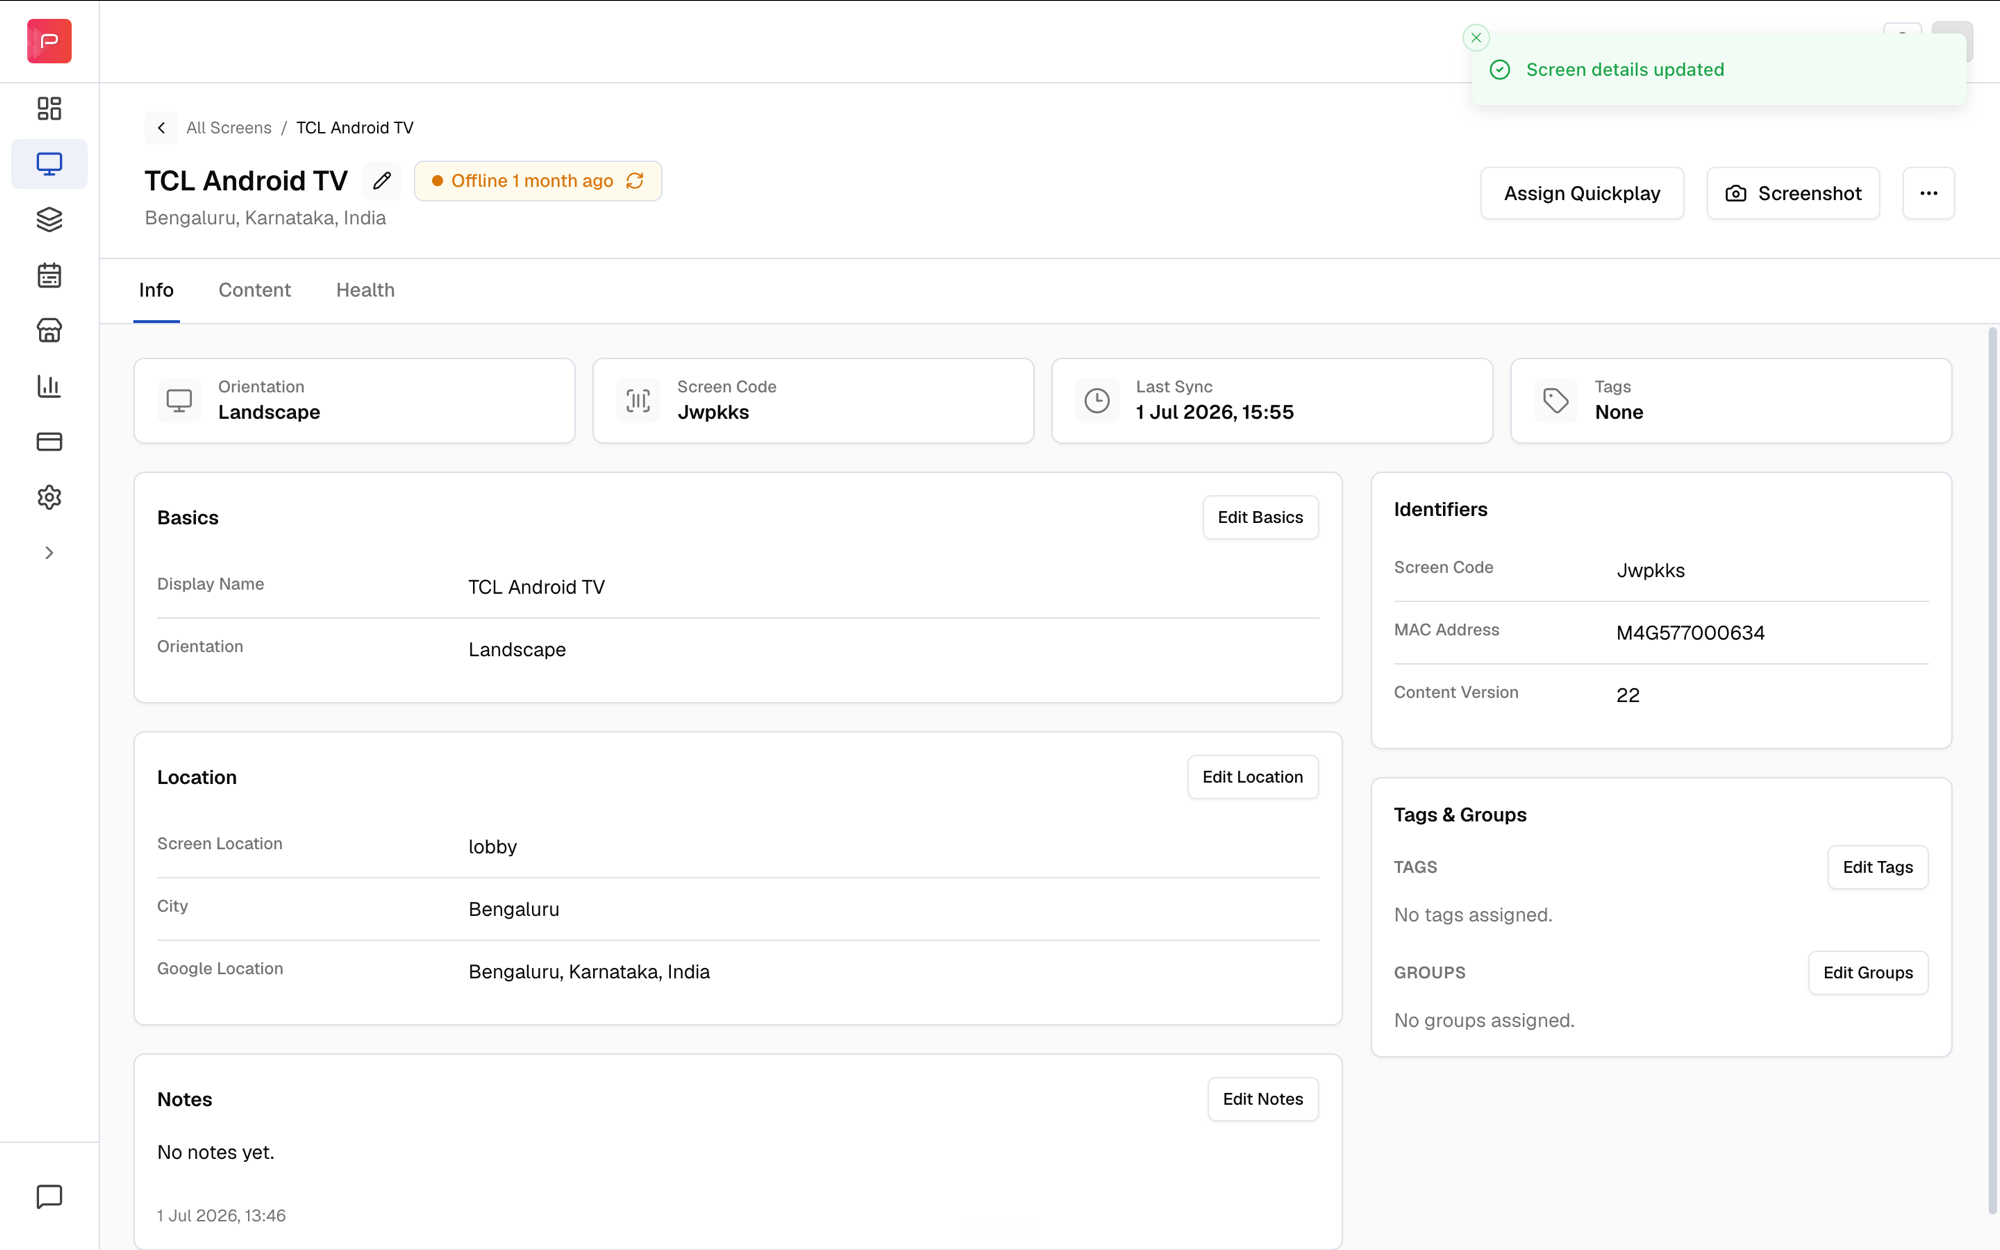Click Edit Location button
The width and height of the screenshot is (2000, 1250).
(1252, 777)
